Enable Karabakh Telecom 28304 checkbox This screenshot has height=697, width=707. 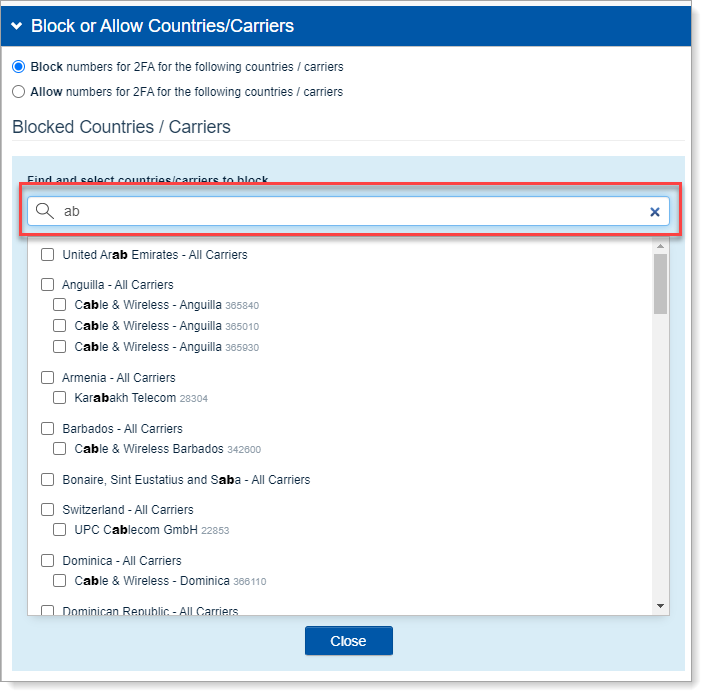point(60,398)
